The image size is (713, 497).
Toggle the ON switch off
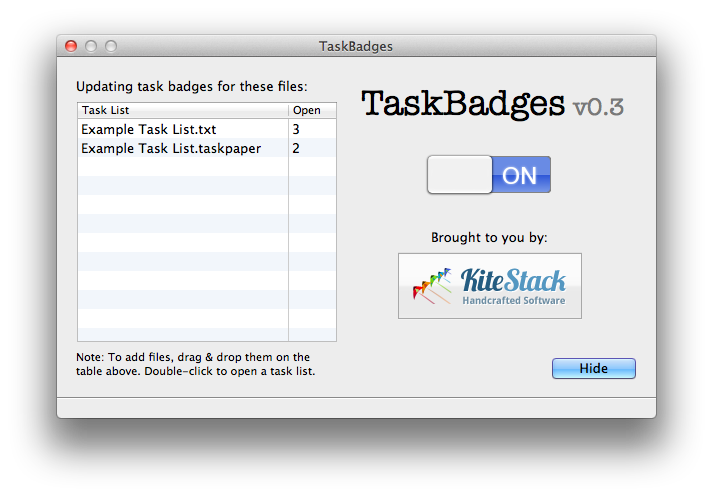click(x=489, y=175)
